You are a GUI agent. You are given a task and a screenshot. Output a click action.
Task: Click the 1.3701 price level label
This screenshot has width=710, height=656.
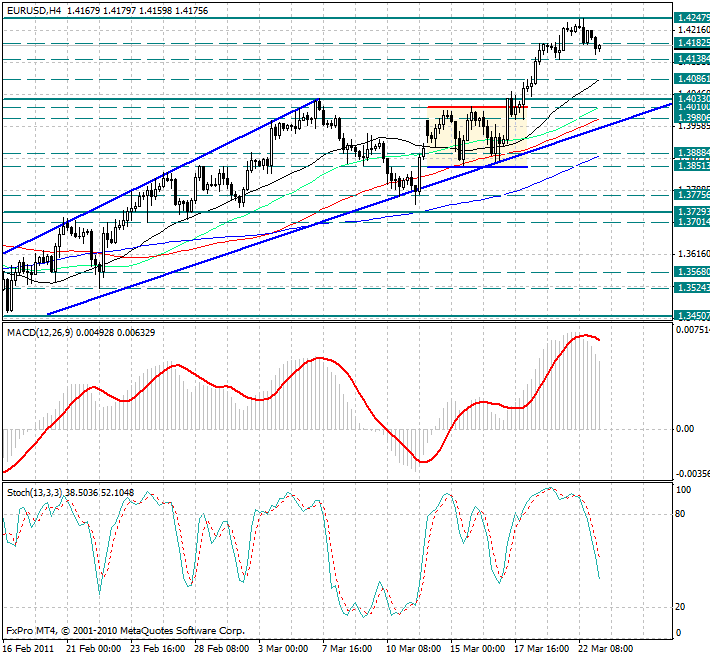[692, 222]
